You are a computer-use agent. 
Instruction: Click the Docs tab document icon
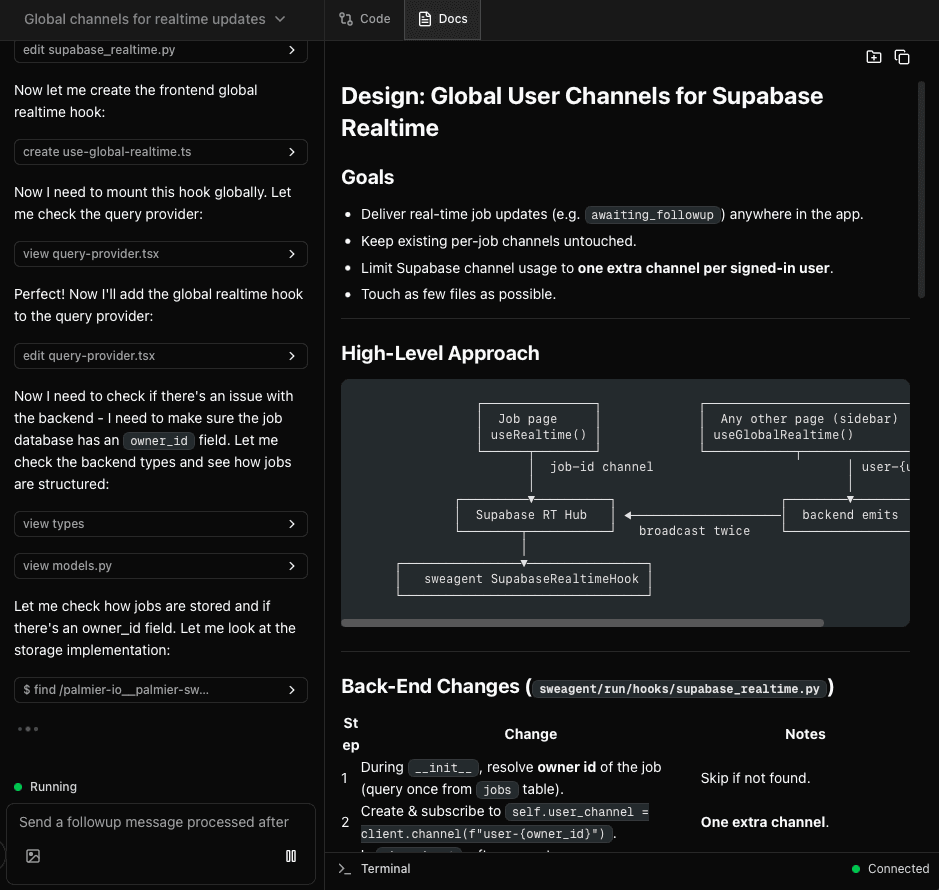click(425, 19)
